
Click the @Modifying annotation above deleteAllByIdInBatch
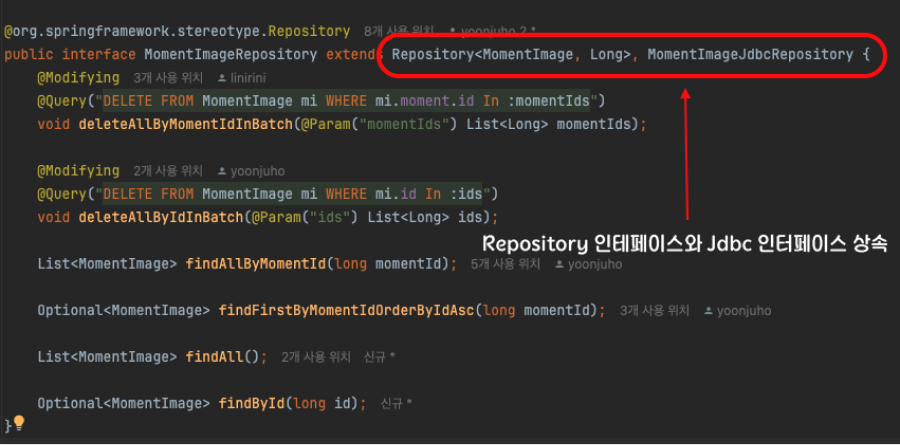pos(79,171)
